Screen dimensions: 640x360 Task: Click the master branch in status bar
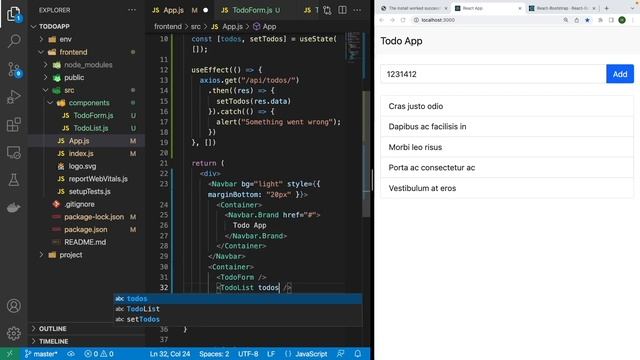click(41, 354)
